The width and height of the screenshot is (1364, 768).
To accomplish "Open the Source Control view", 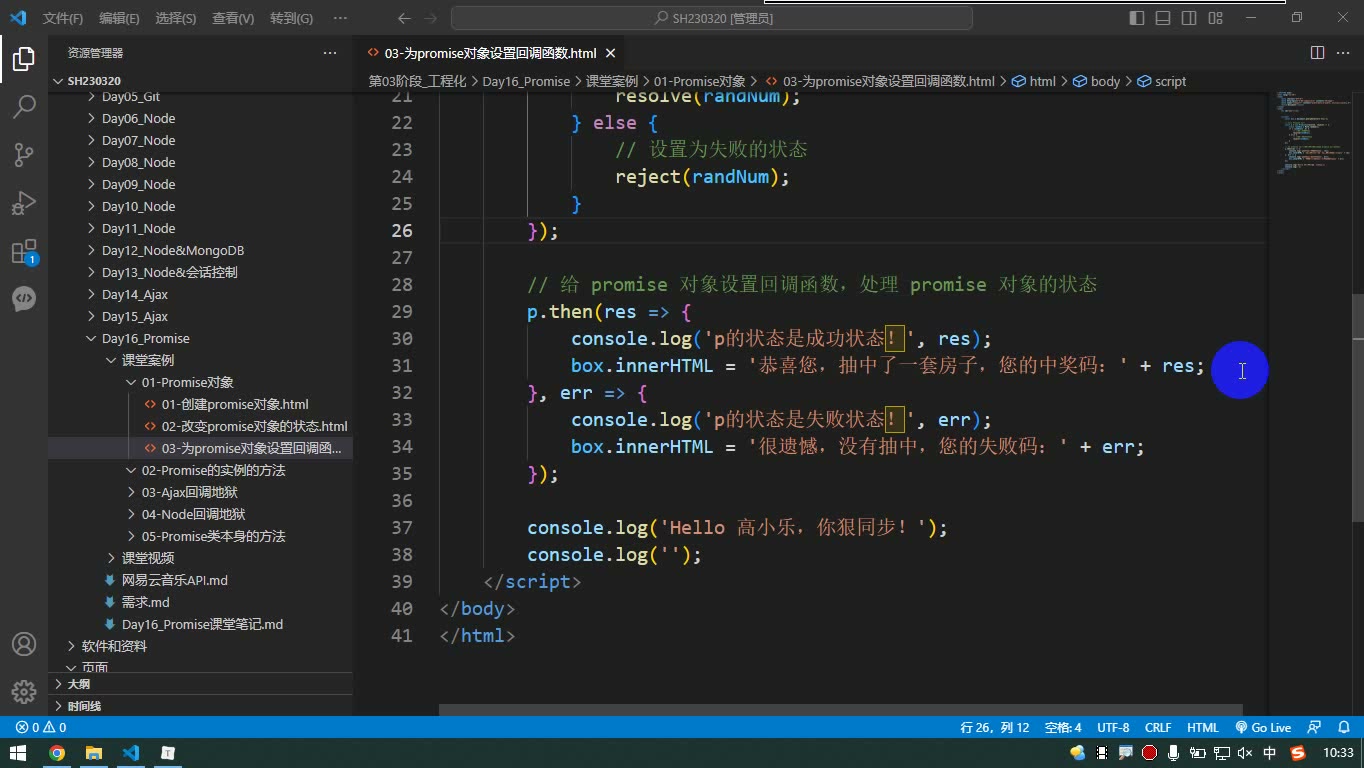I will (24, 154).
